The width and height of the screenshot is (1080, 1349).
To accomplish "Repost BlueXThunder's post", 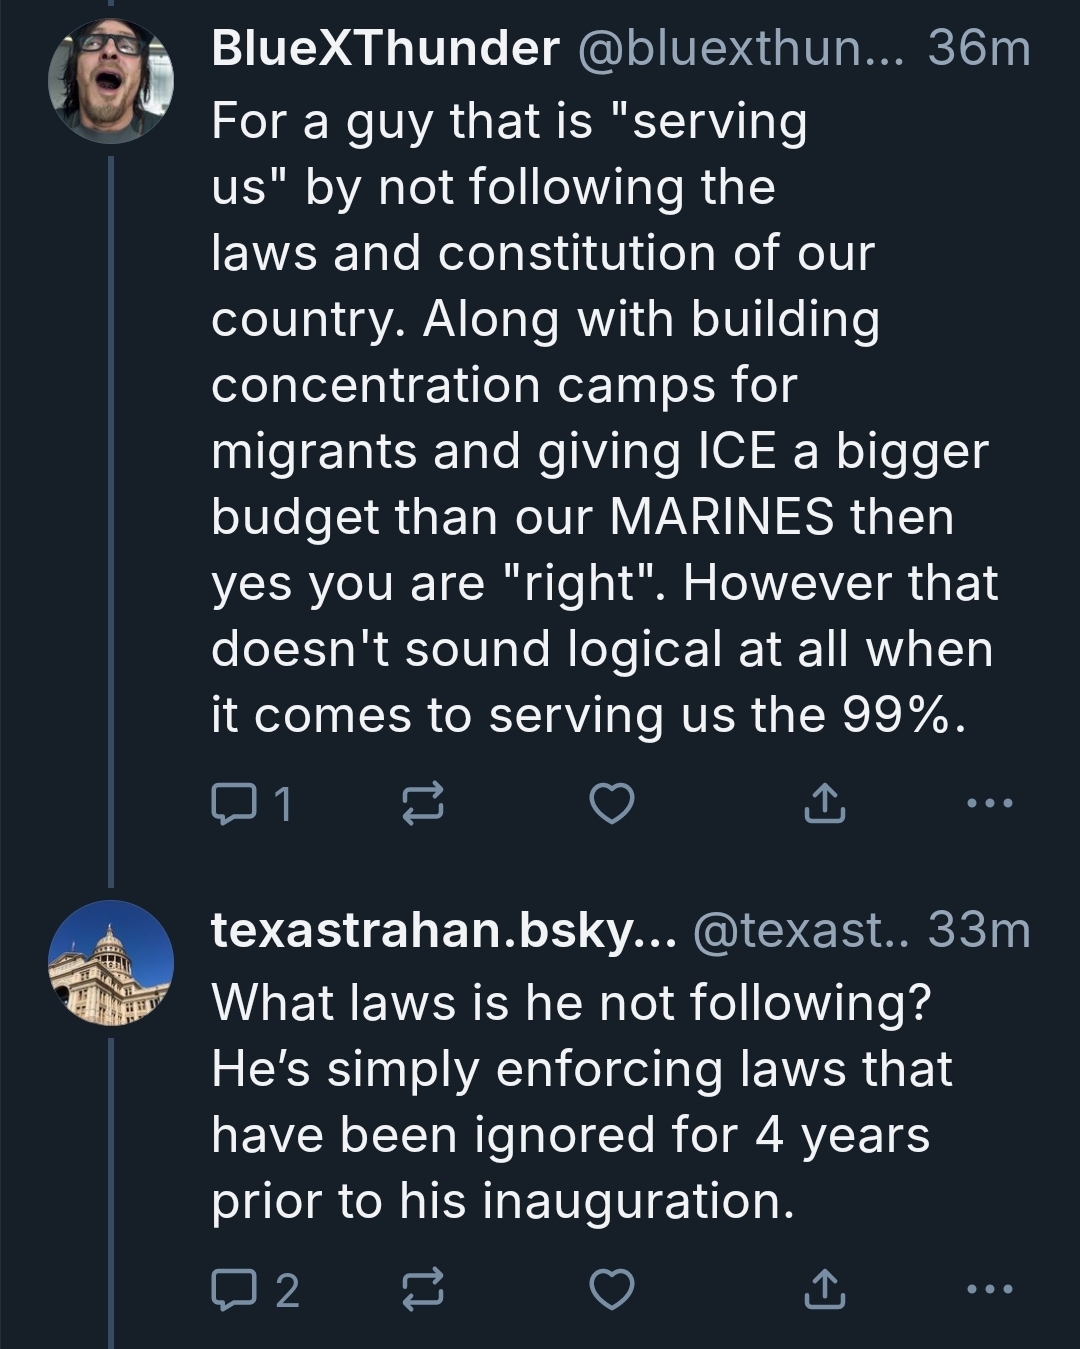I will tap(422, 803).
